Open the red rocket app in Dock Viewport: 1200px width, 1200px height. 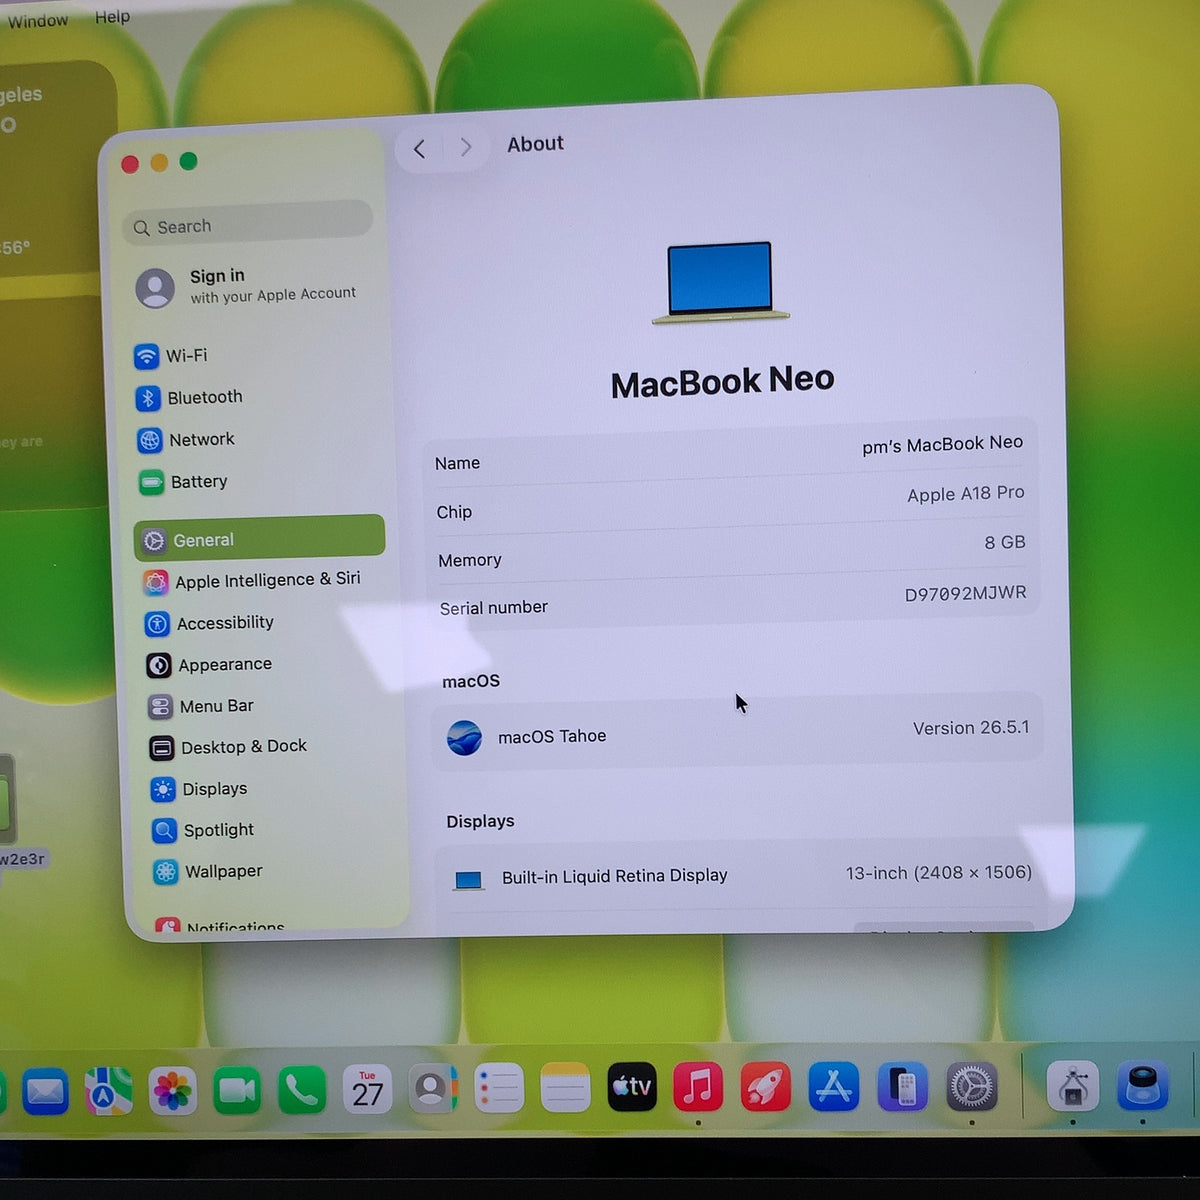765,1087
